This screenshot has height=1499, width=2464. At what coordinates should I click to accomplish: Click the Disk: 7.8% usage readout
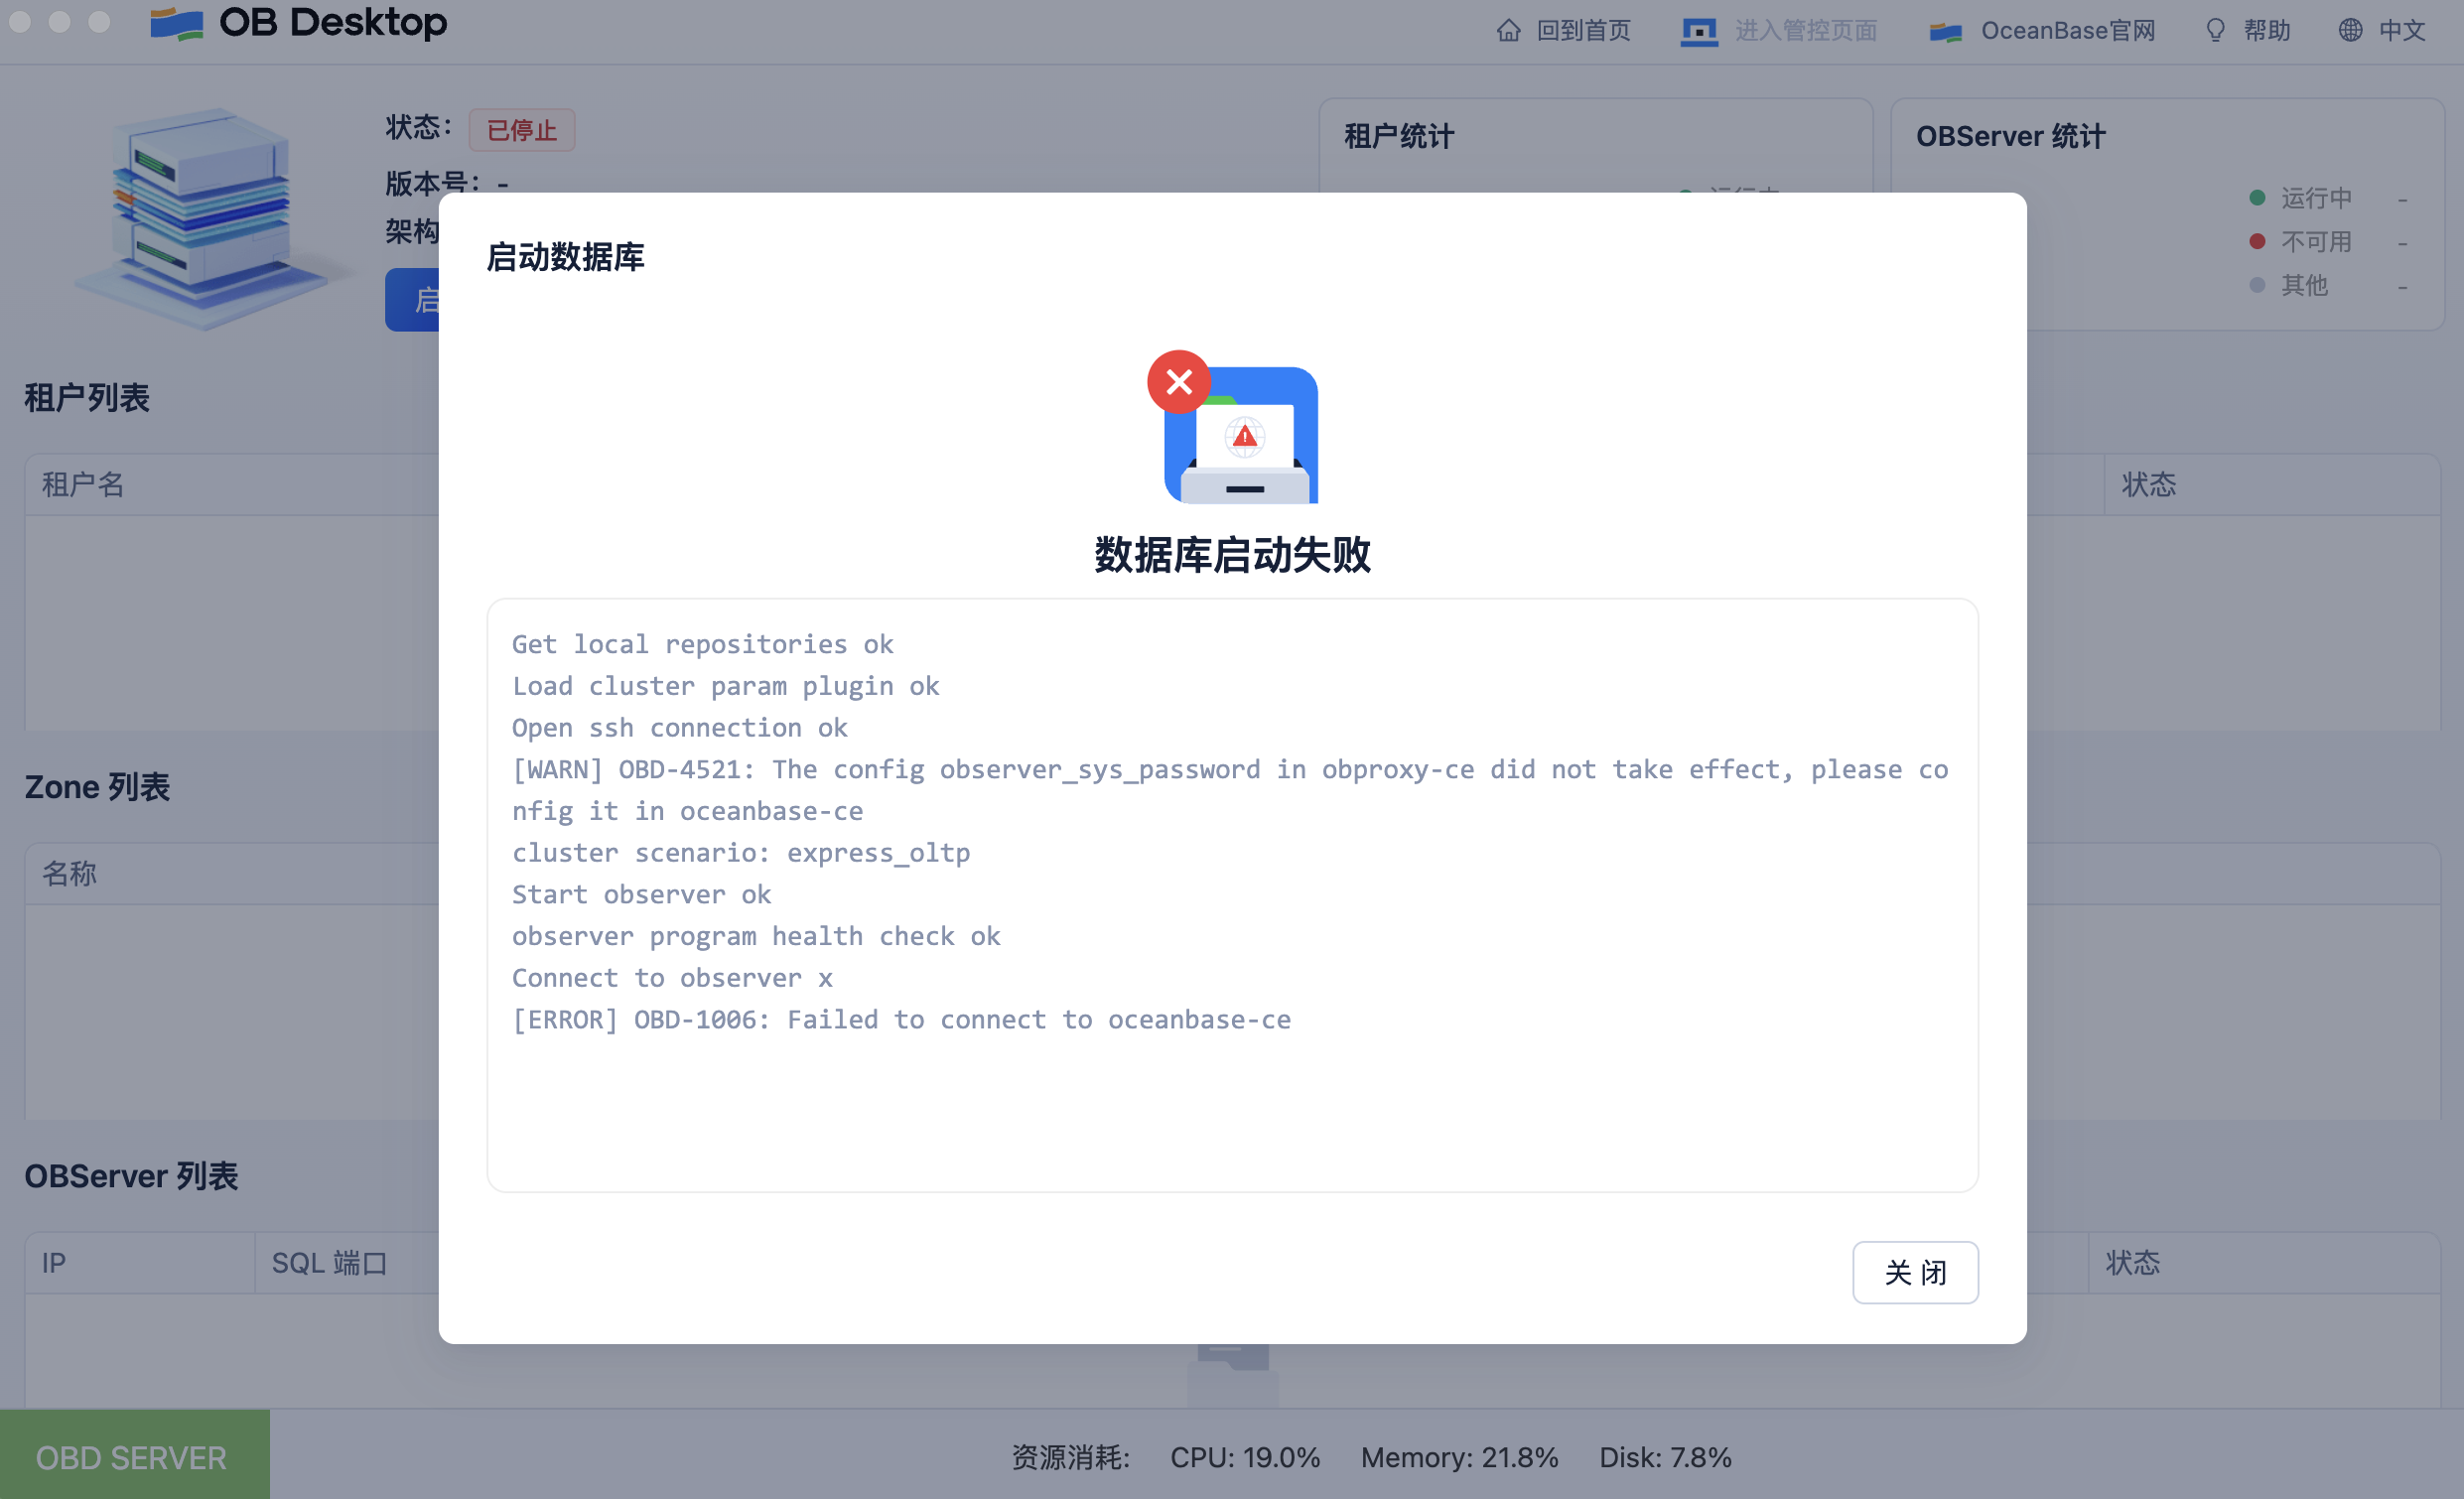(1664, 1457)
